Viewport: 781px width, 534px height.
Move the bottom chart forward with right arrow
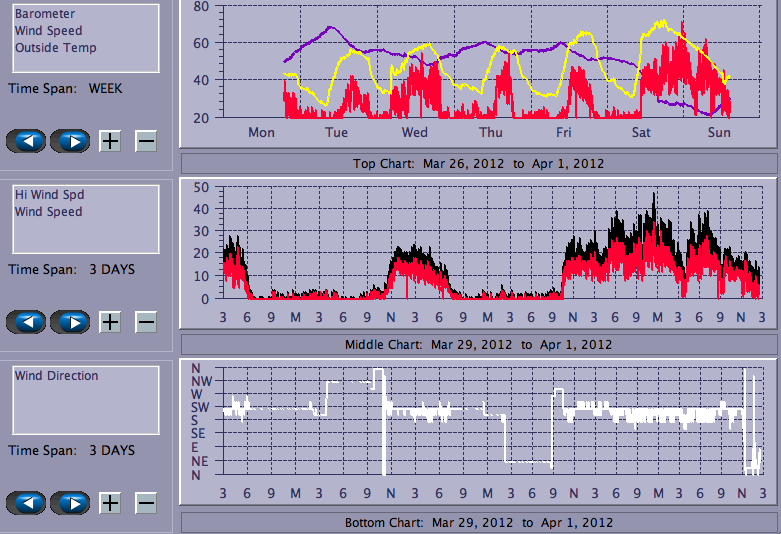(70, 503)
